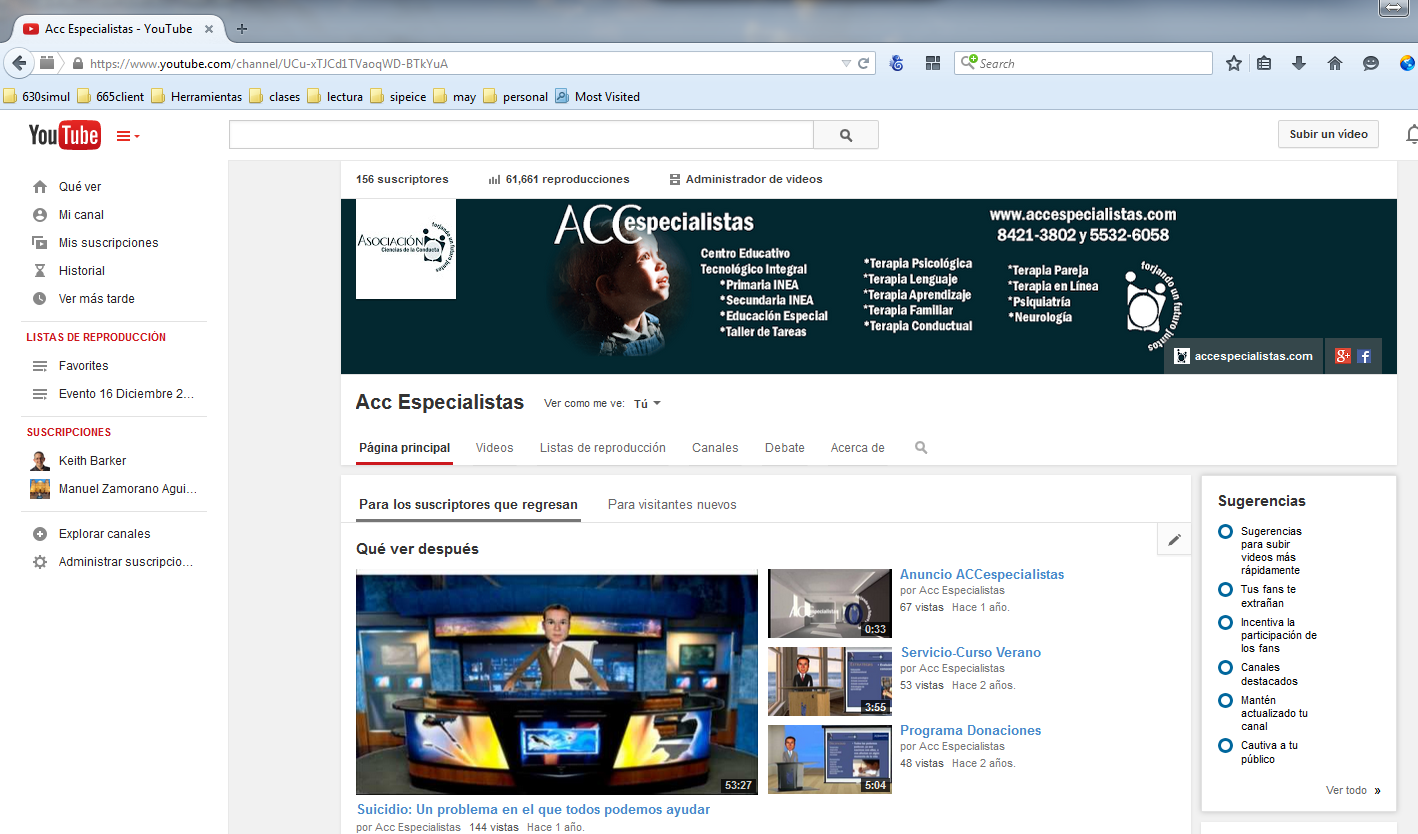Viewport: 1418px width, 834px height.
Task: Click Ver todo suggestions link
Action: (1353, 790)
